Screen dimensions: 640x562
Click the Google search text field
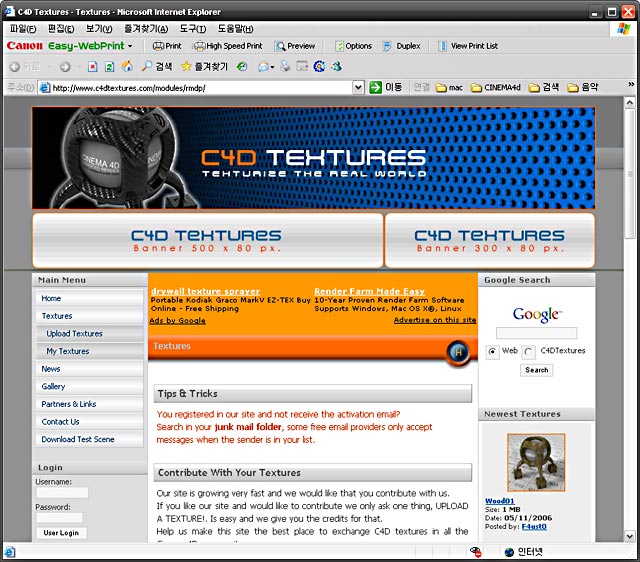pos(536,333)
